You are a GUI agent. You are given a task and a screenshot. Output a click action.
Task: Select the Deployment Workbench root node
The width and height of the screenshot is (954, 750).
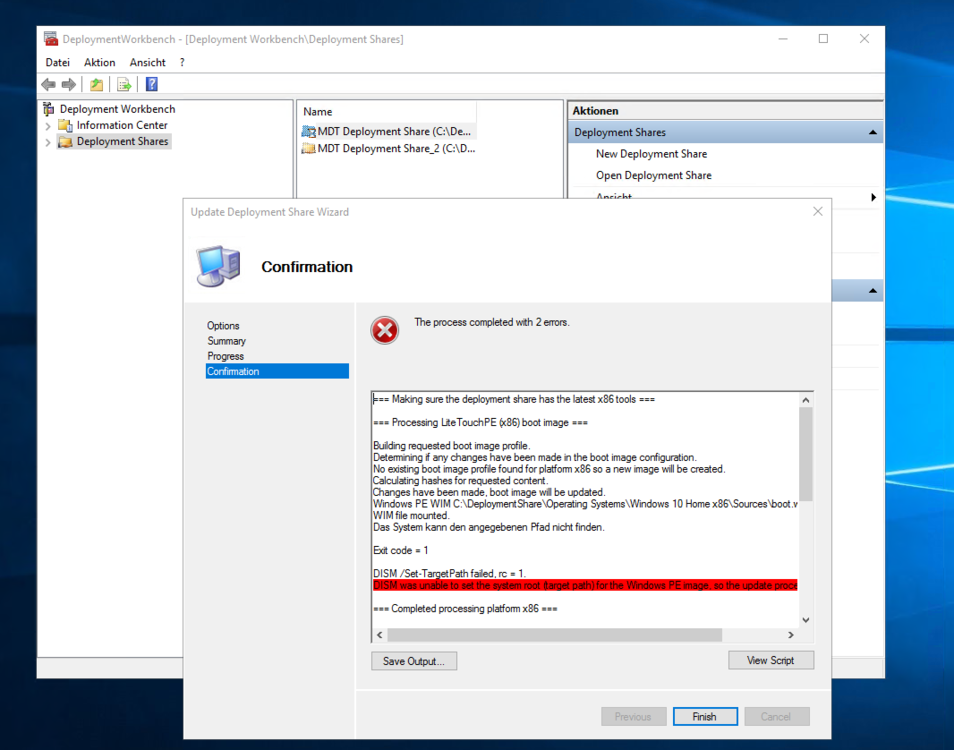pyautogui.click(x=116, y=109)
